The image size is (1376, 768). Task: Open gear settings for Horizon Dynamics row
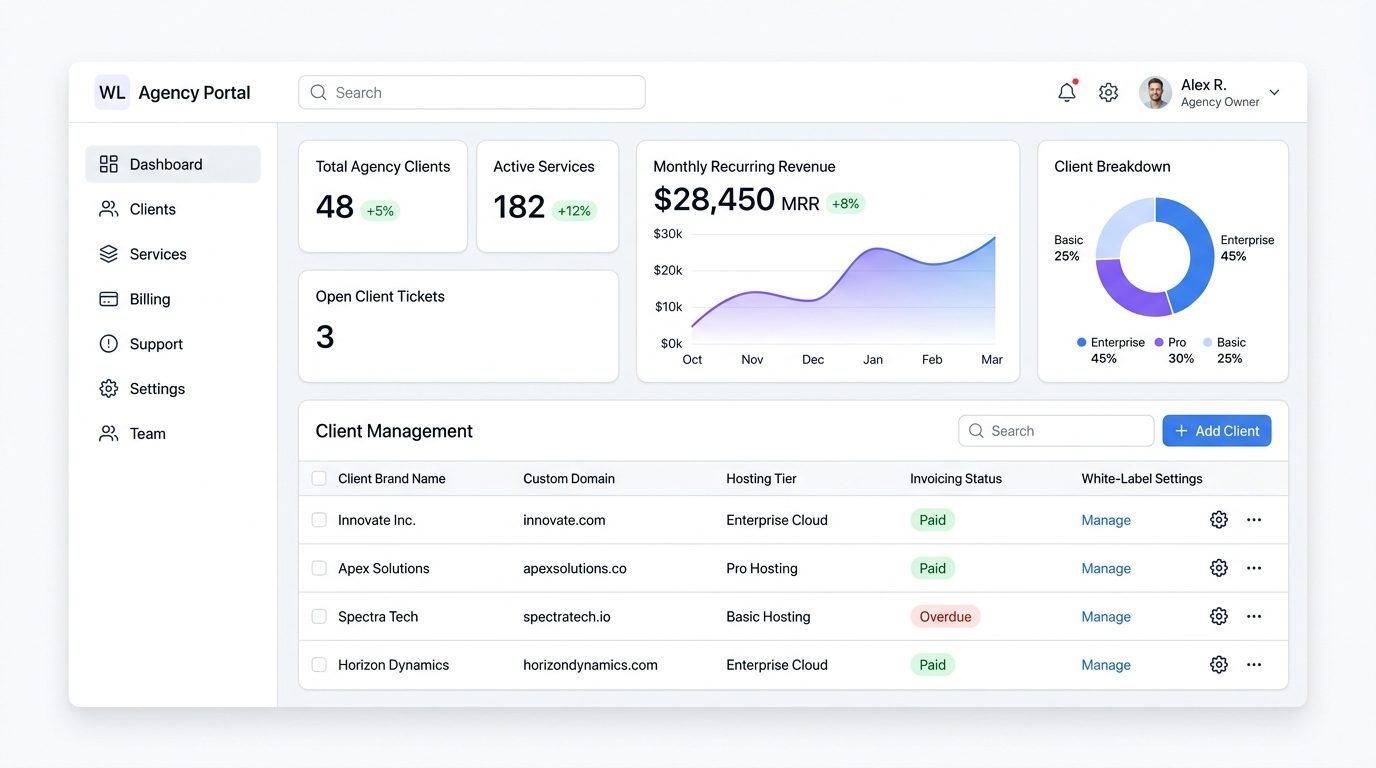pos(1218,665)
